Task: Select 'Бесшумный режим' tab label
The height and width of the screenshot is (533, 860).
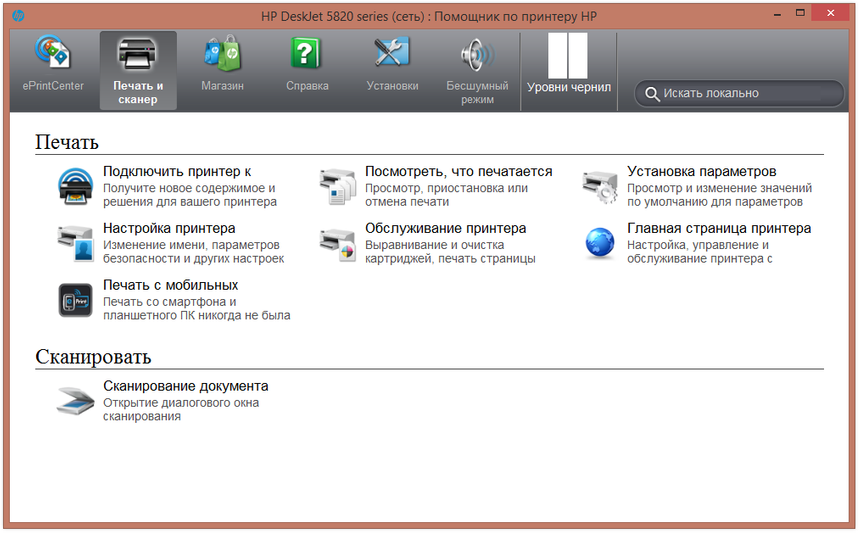Action: pyautogui.click(x=477, y=93)
